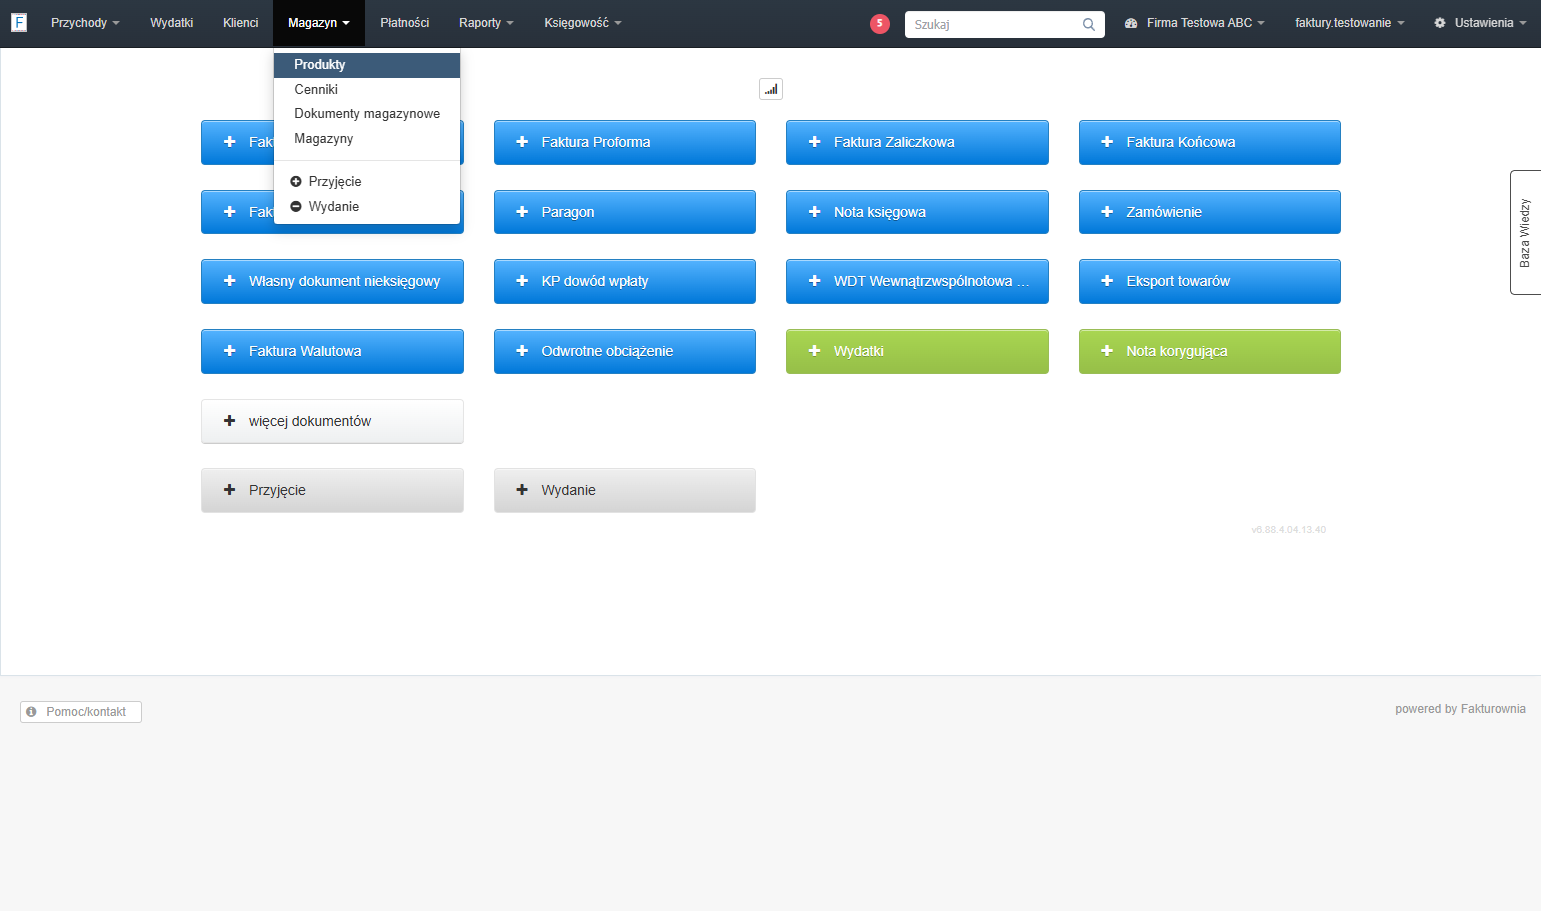Screen dimensions: 1541x911
Task: Click the Szukaj search field
Action: [1005, 24]
